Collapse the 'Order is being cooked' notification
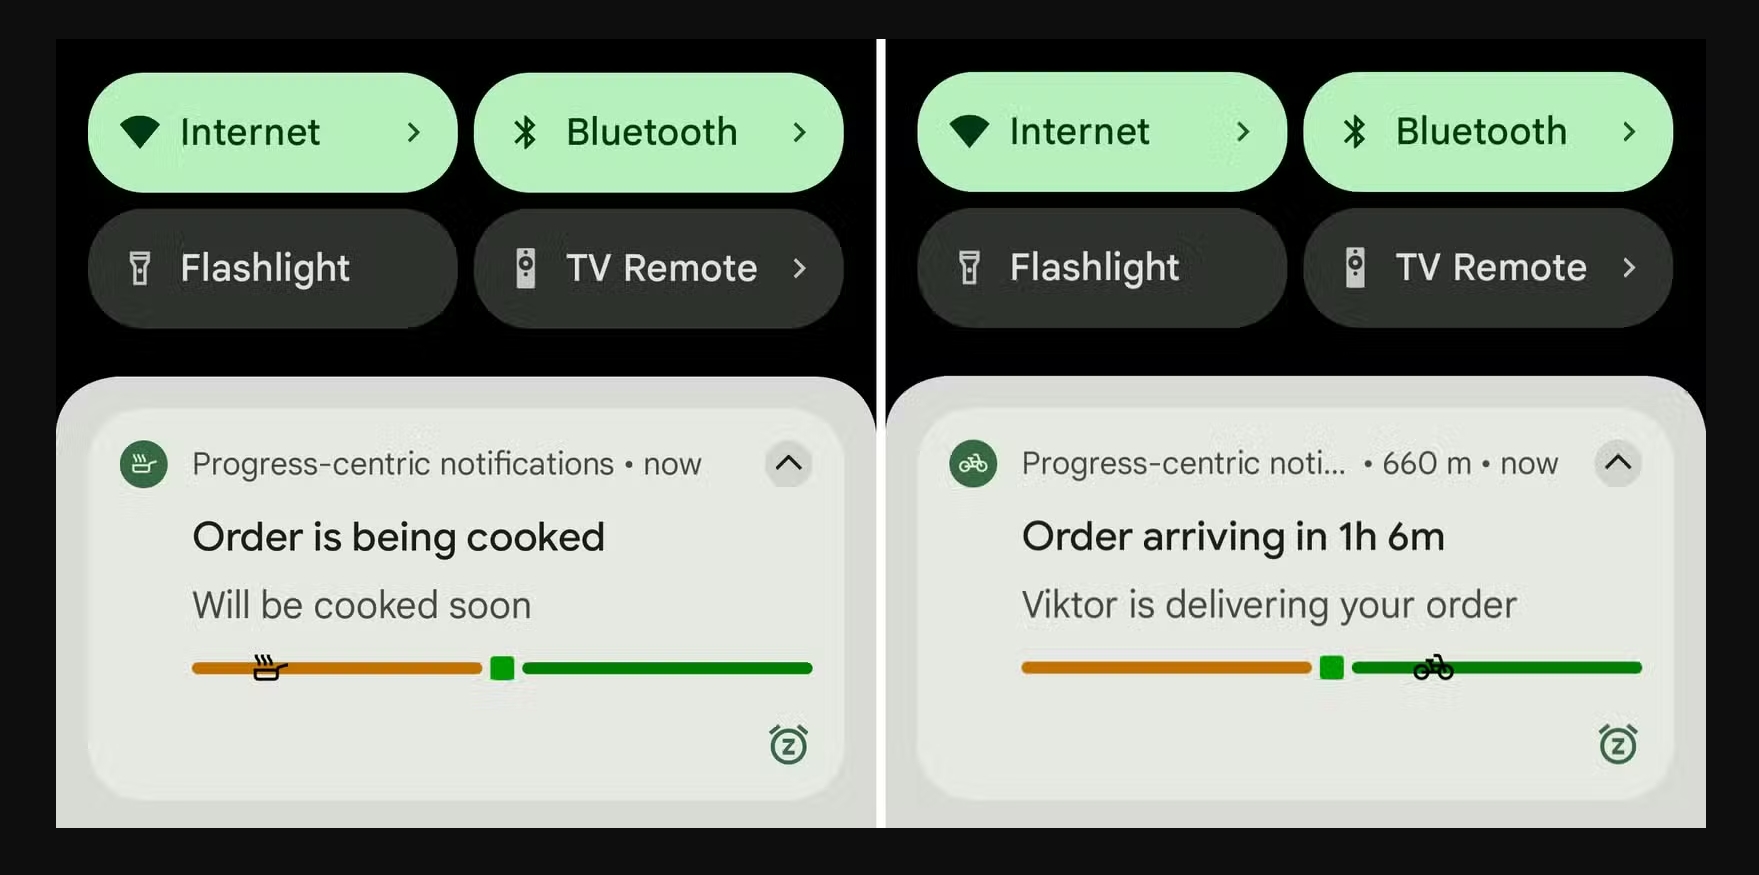 coord(789,463)
